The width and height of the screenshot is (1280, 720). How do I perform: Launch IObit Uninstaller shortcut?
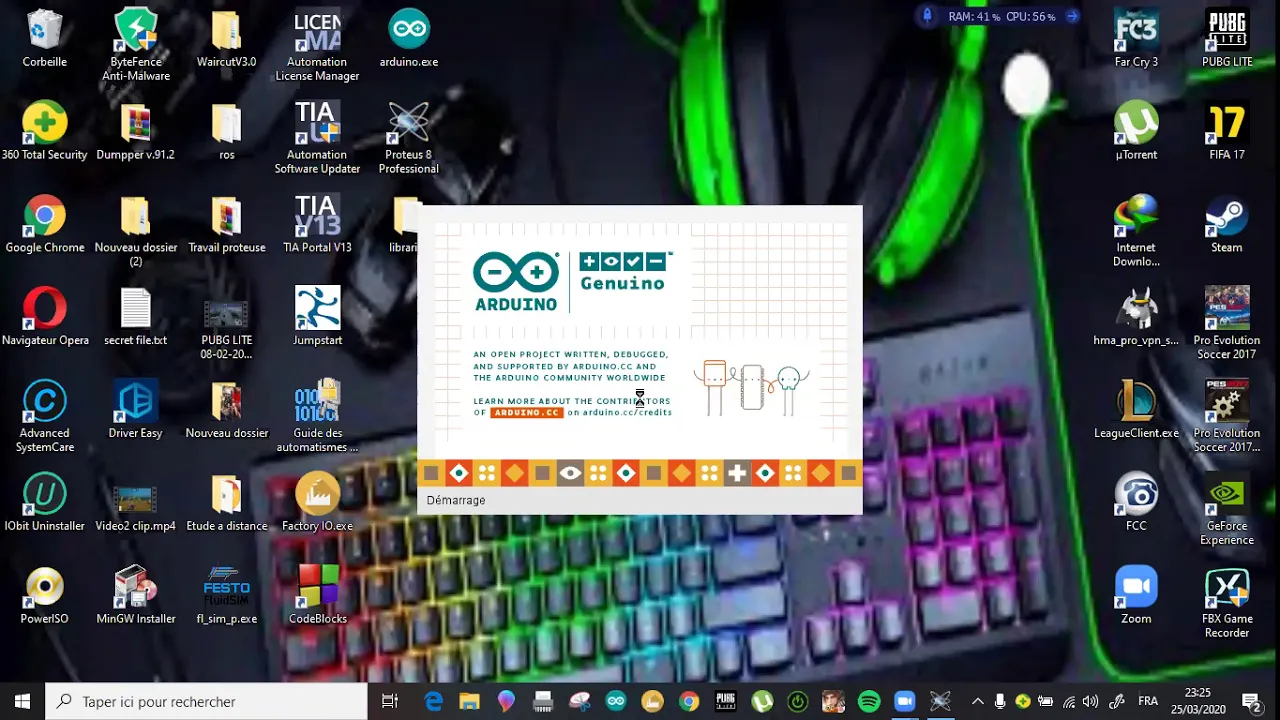(x=45, y=503)
